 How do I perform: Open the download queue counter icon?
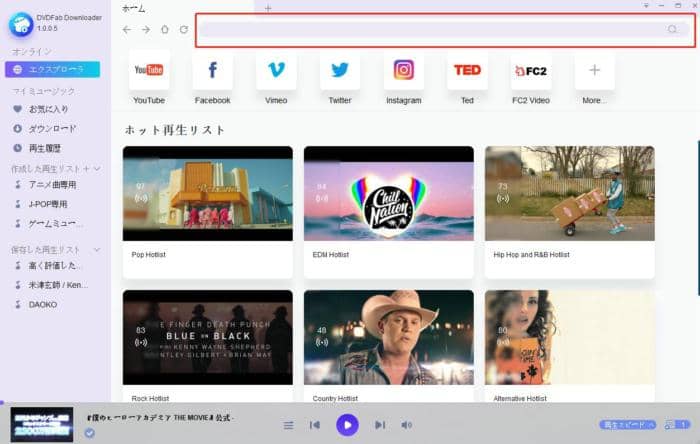pos(677,425)
